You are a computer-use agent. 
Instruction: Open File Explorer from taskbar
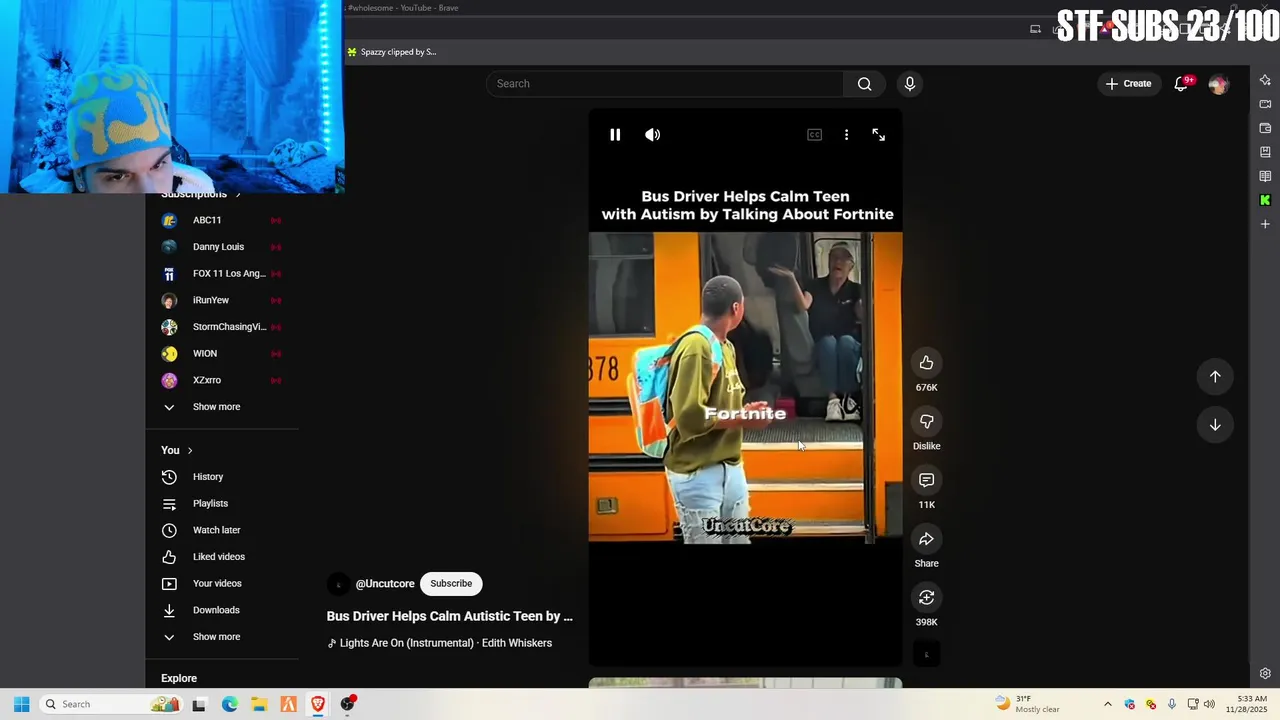pos(259,704)
